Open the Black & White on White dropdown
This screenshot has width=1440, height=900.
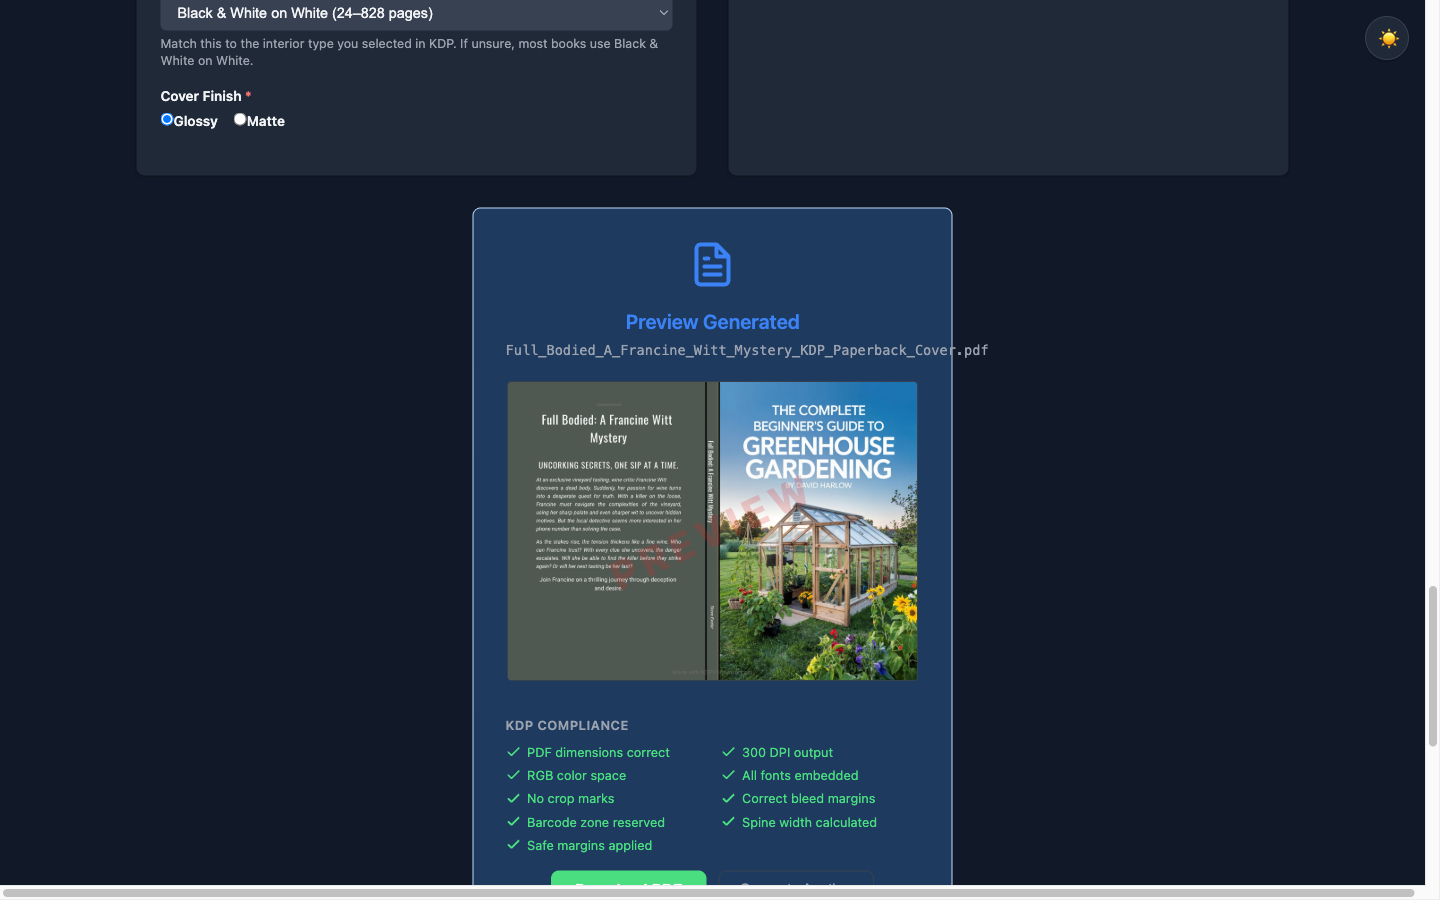(416, 13)
